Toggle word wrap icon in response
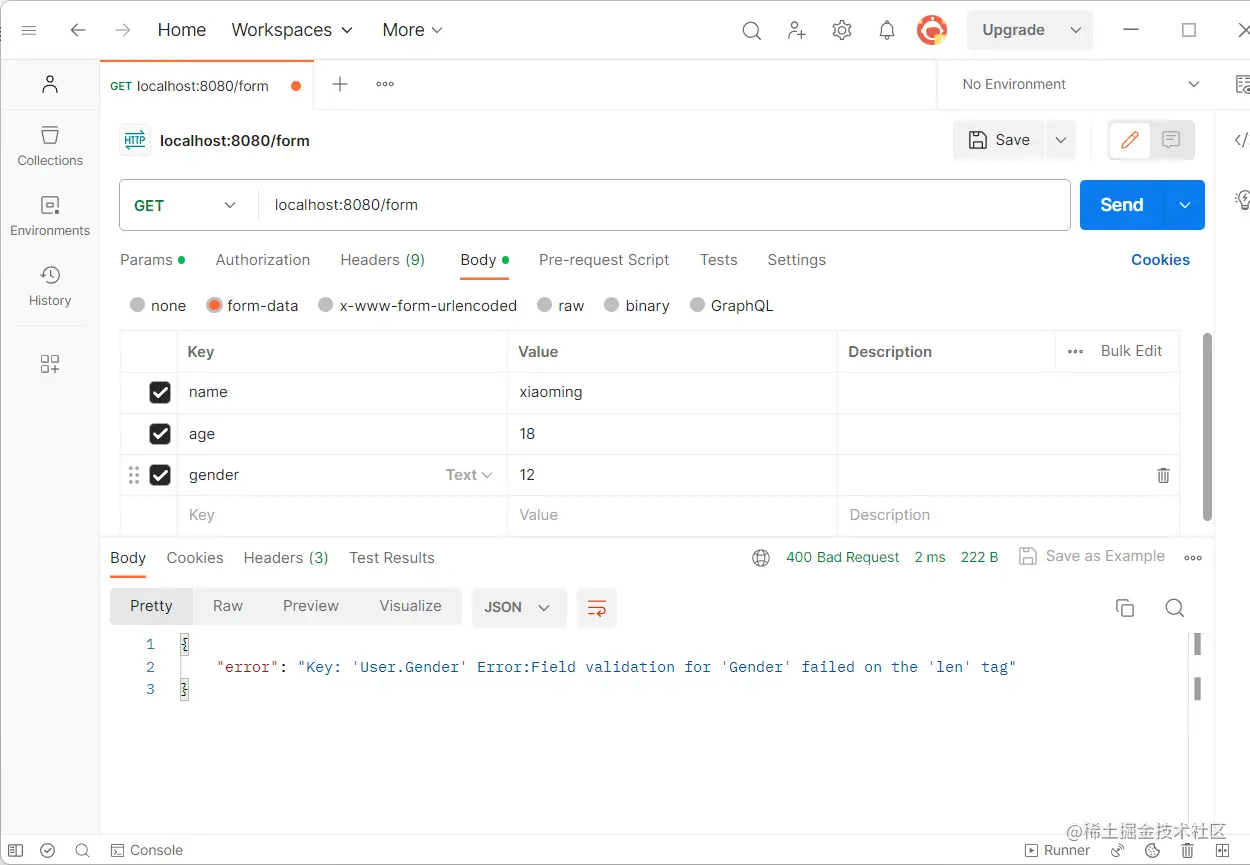Screen dimensions: 1250x865 (x=597, y=607)
